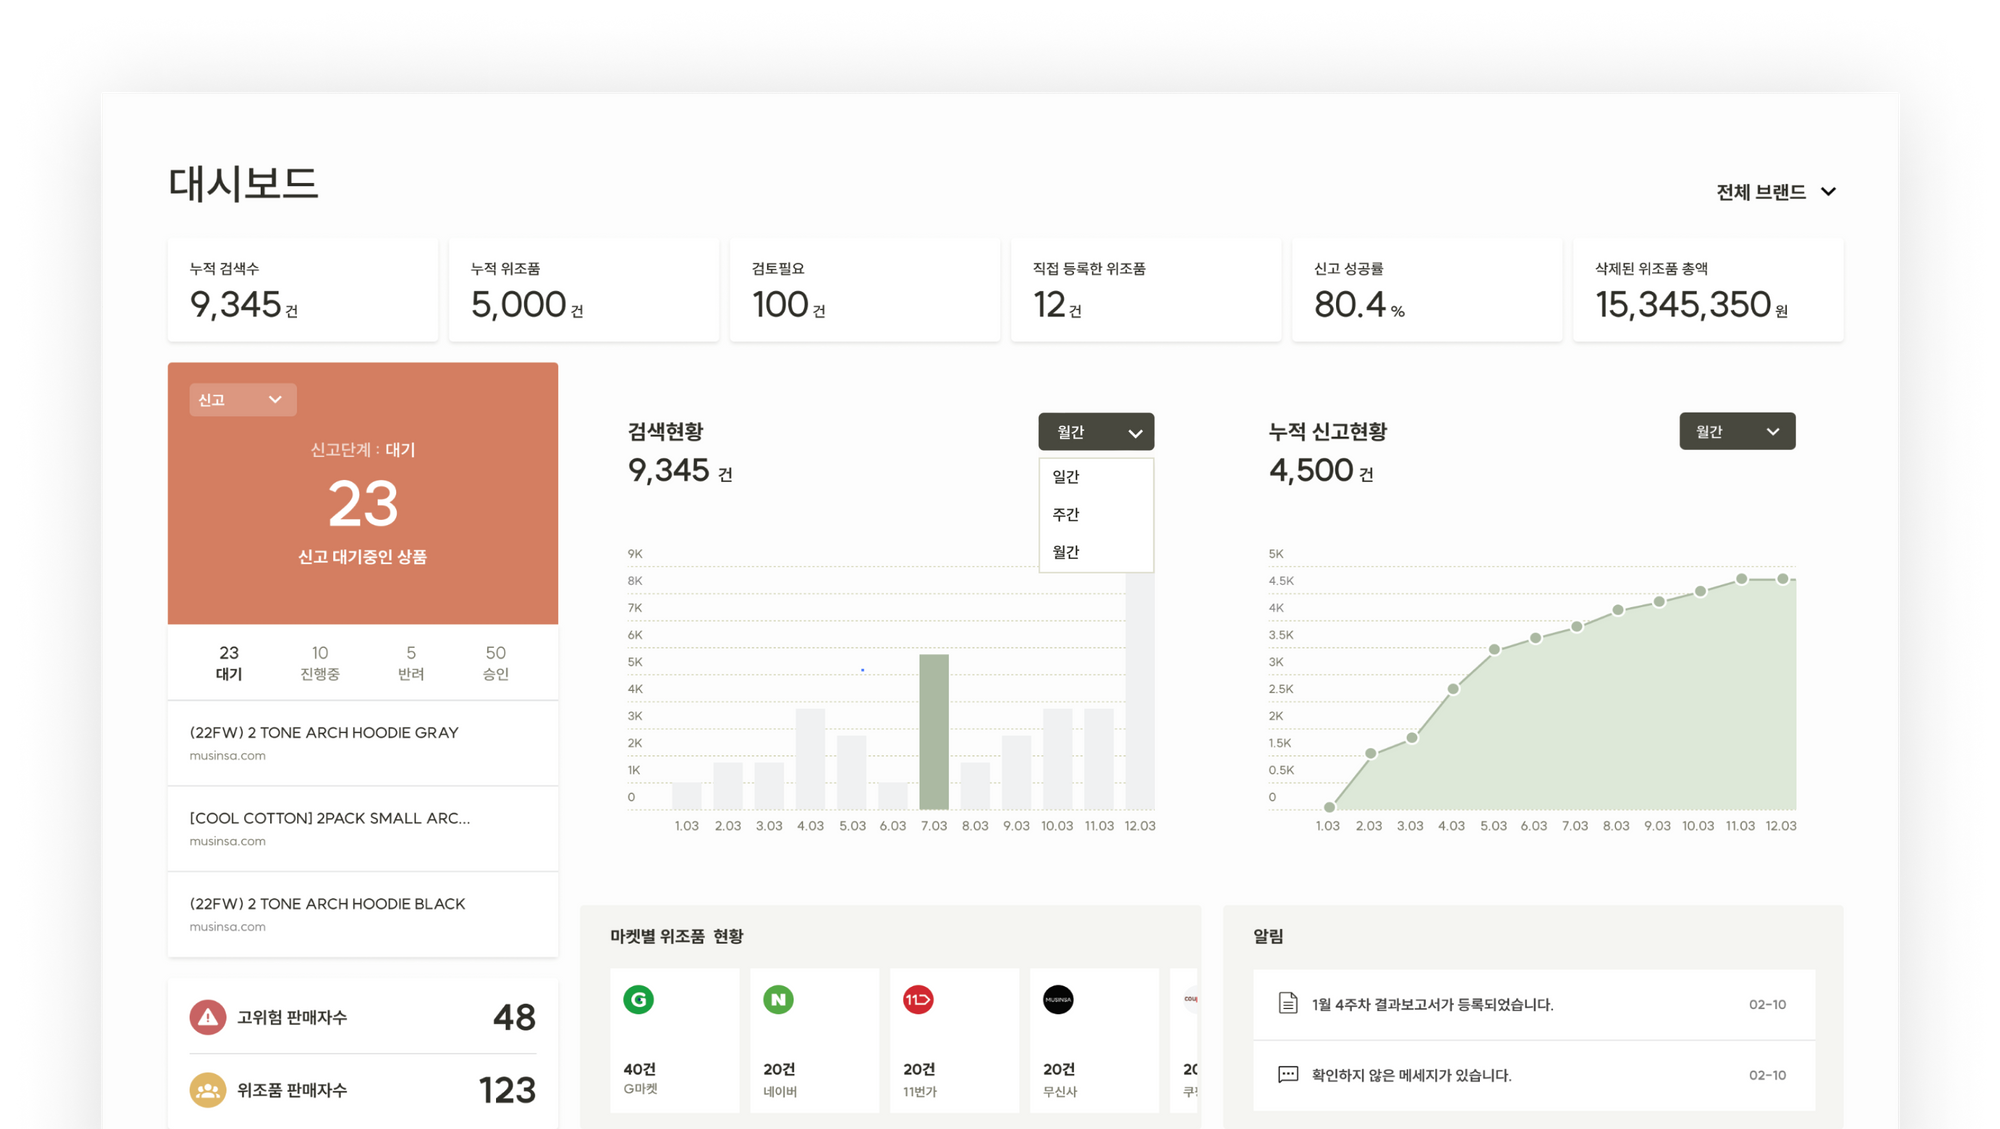Image resolution: width=2000 pixels, height=1129 pixels.
Task: Select the 4.03 bar in 검색현황 chart
Action: (810, 759)
